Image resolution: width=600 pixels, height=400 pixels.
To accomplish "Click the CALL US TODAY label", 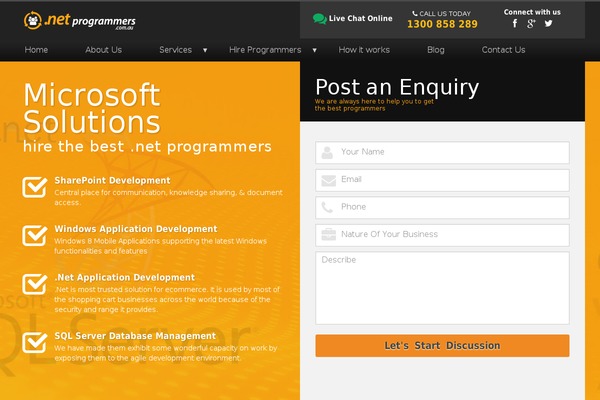I will 445,13.
